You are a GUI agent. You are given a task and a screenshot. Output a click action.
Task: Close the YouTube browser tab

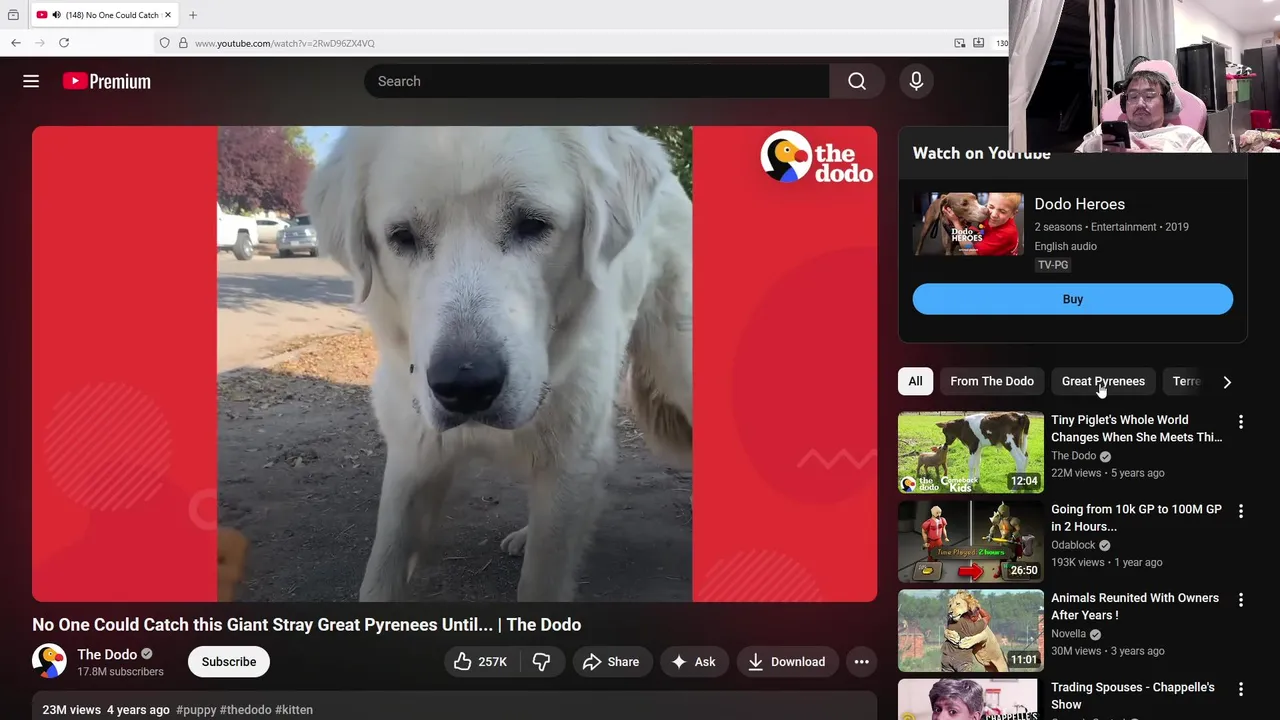[168, 15]
